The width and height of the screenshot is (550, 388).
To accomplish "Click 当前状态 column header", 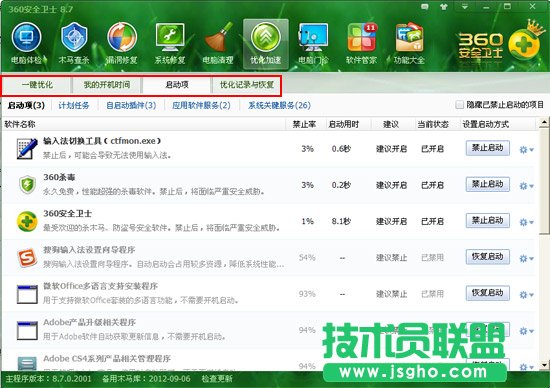I will pos(433,125).
